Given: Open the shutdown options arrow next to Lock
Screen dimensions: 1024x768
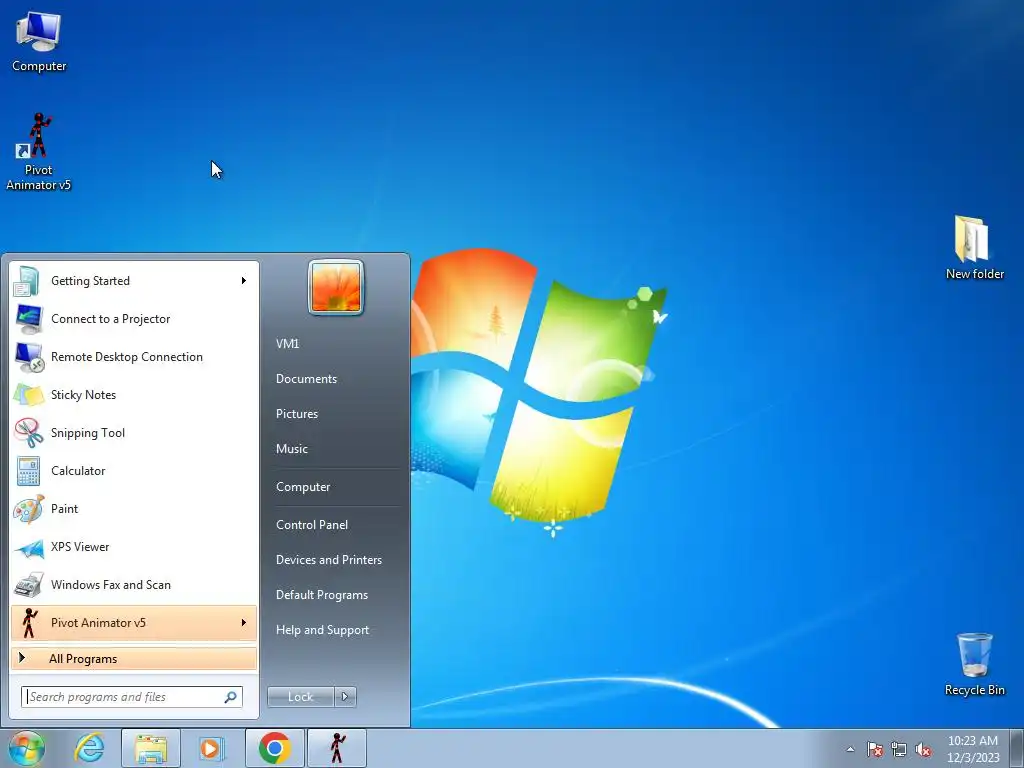Looking at the screenshot, I should (x=345, y=697).
